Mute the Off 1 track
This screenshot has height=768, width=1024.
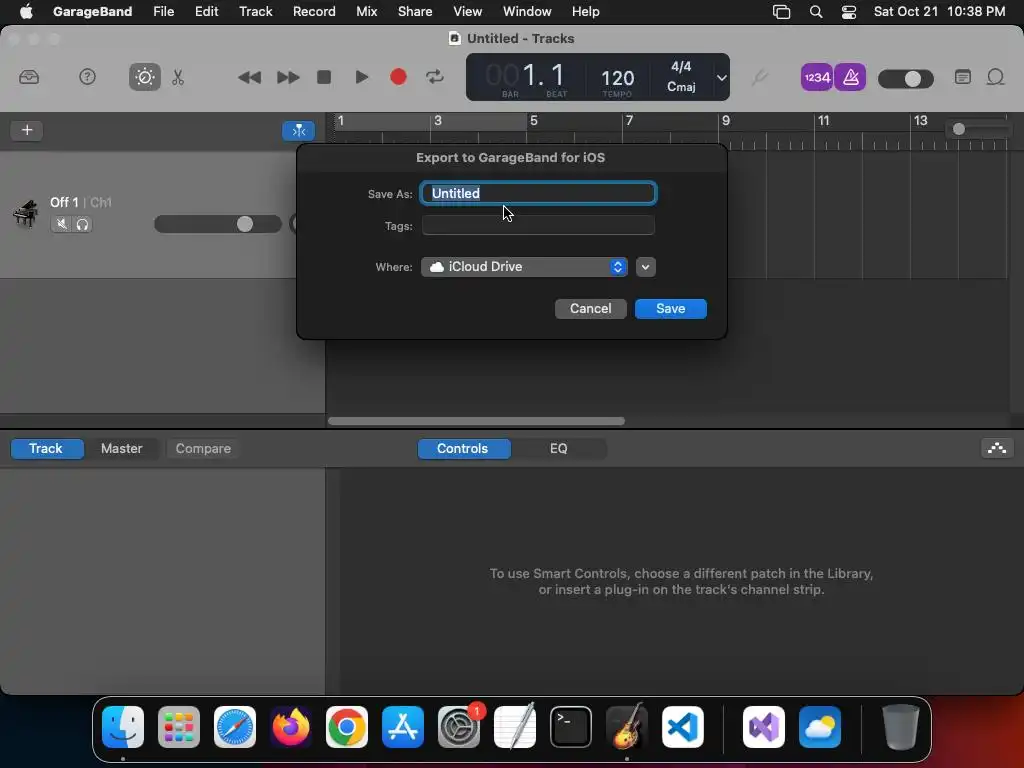pyautogui.click(x=61, y=225)
